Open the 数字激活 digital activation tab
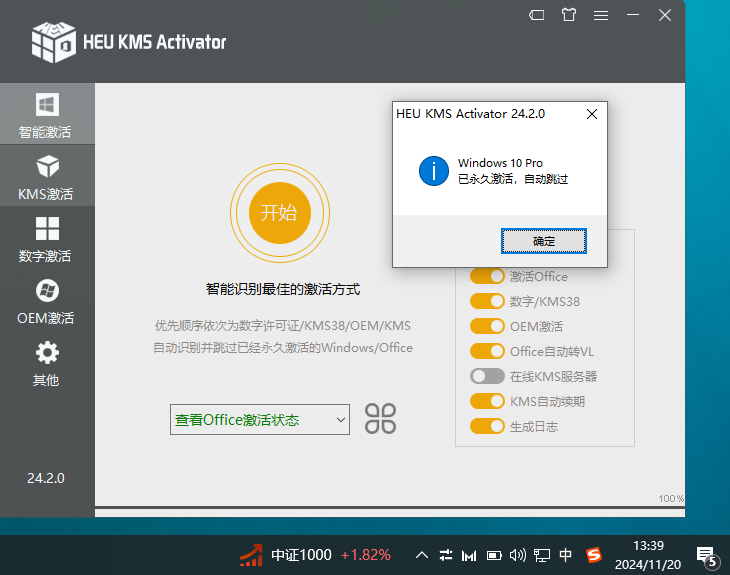The image size is (730, 575). tap(47, 239)
